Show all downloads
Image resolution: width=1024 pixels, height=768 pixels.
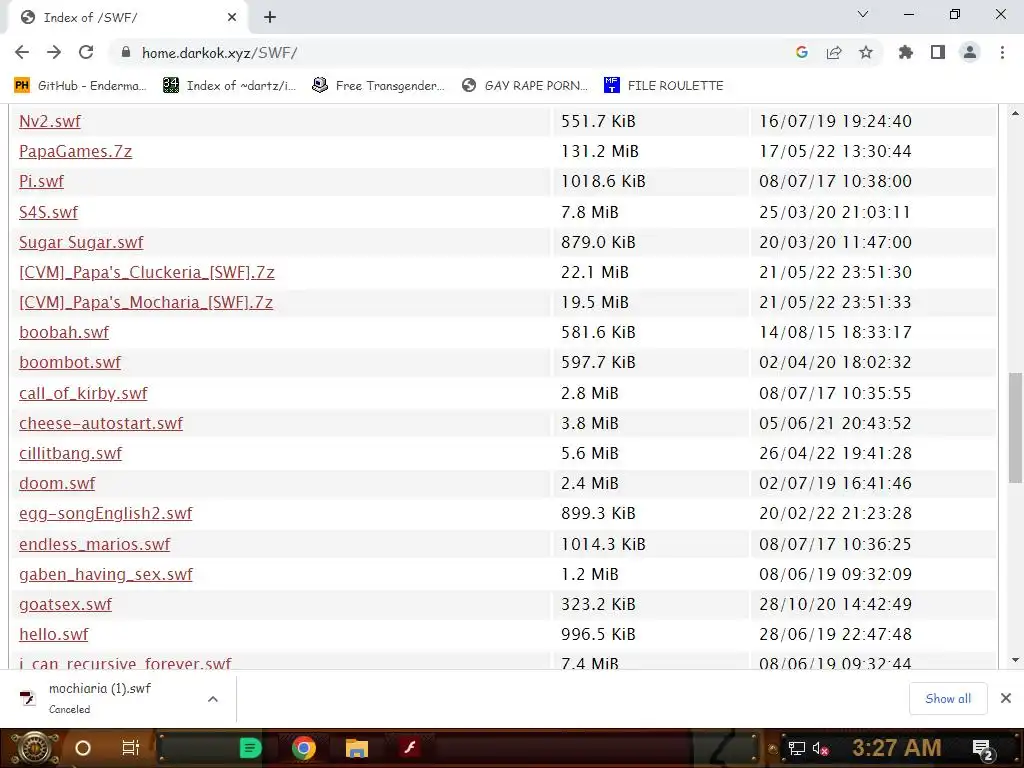(x=948, y=698)
